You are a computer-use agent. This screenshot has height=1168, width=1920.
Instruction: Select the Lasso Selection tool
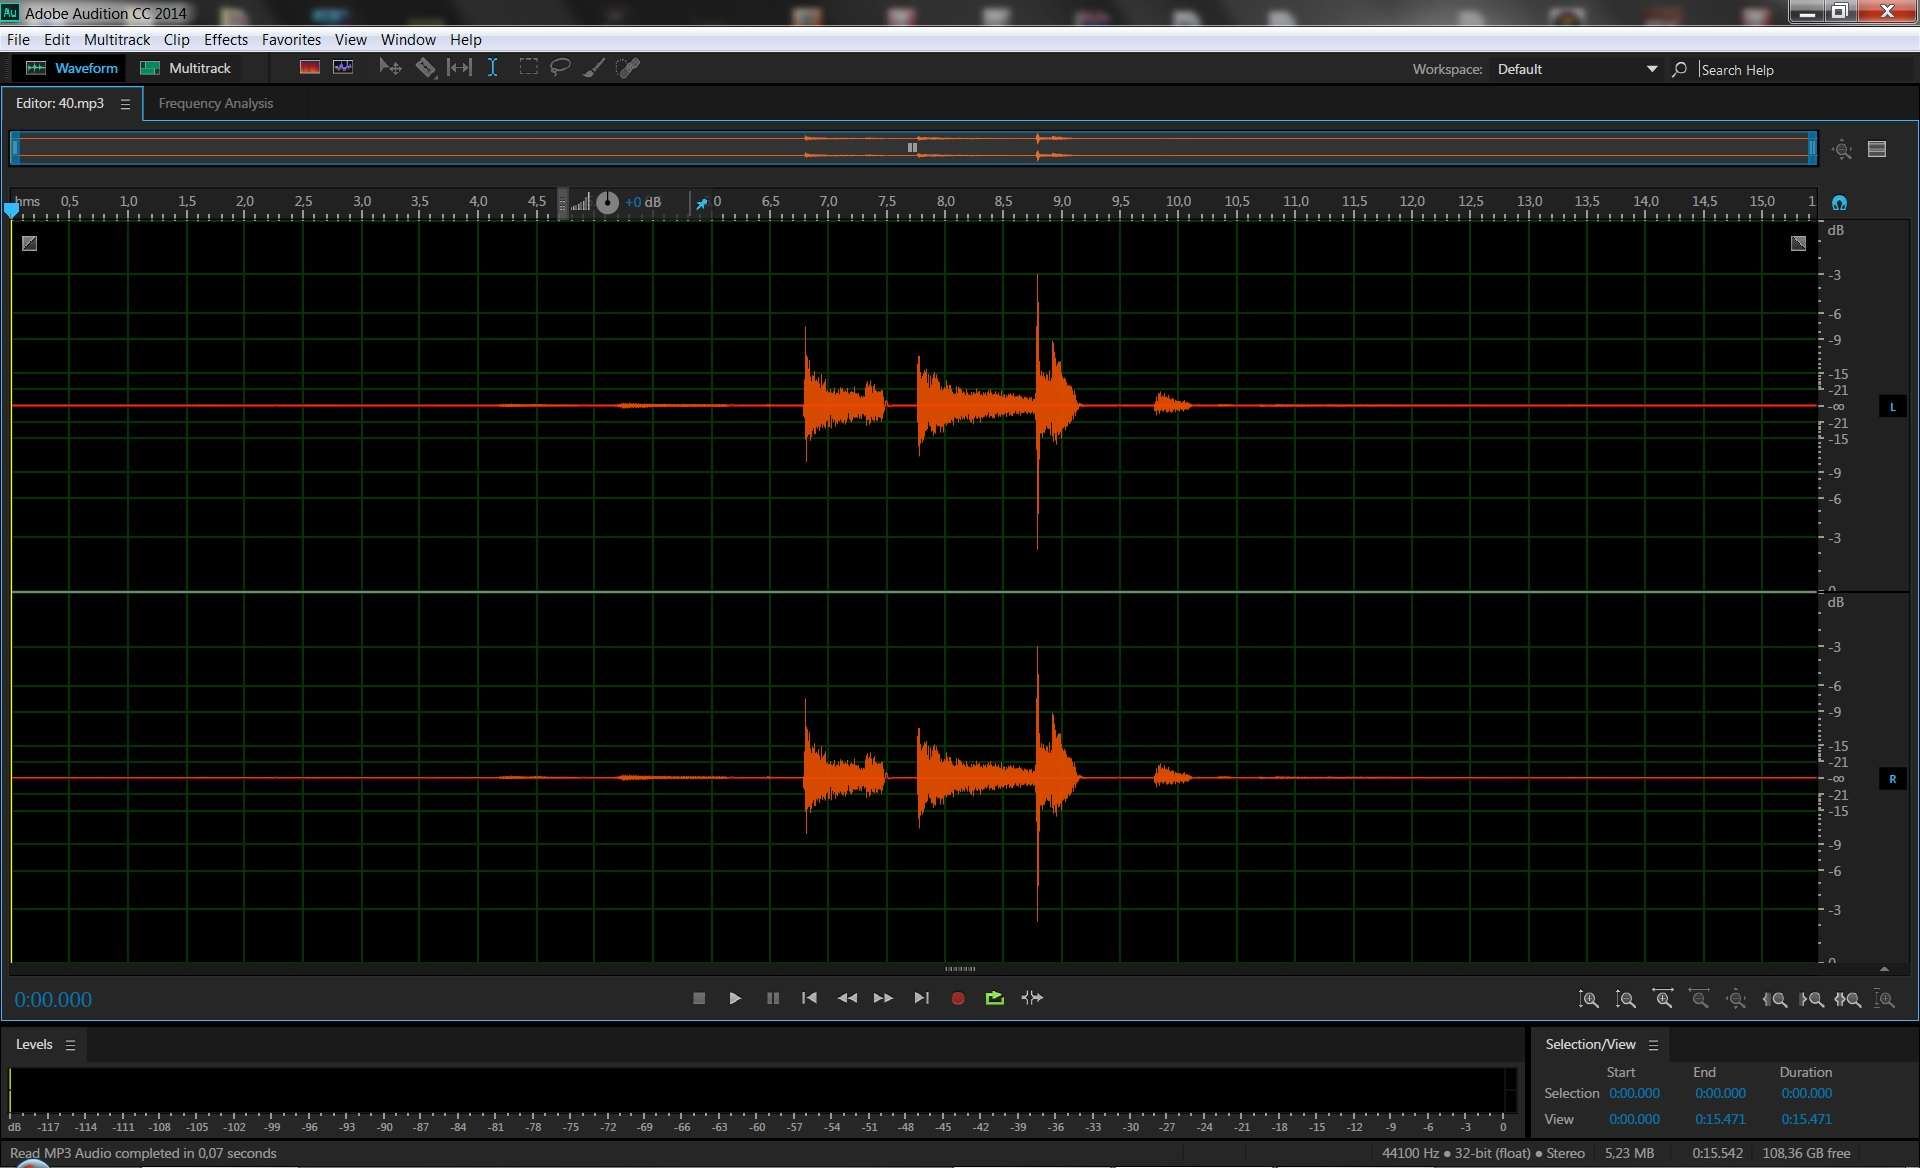(x=560, y=68)
